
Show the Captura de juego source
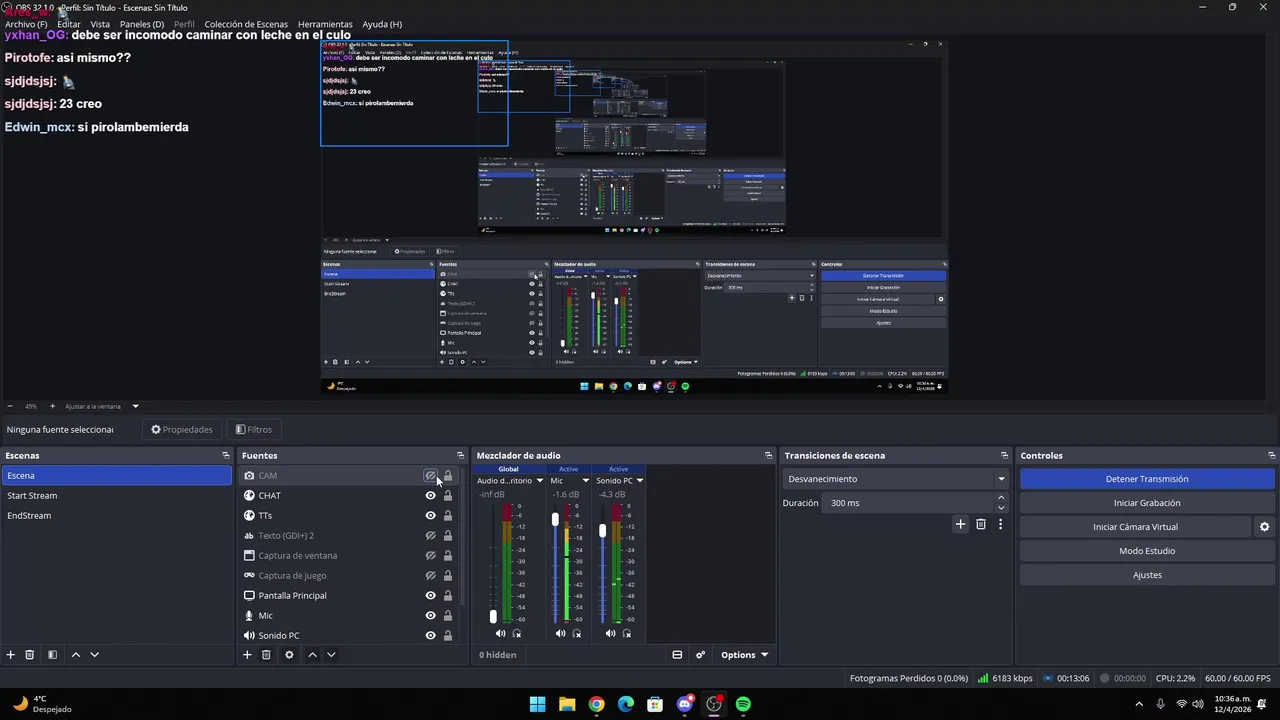click(x=430, y=576)
